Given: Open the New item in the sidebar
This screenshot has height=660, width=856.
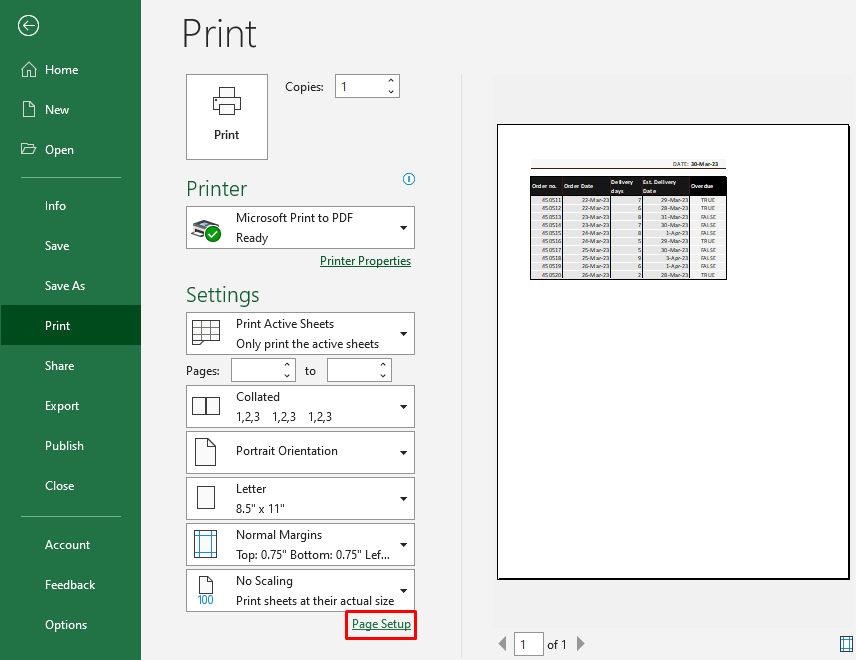Looking at the screenshot, I should pos(57,110).
